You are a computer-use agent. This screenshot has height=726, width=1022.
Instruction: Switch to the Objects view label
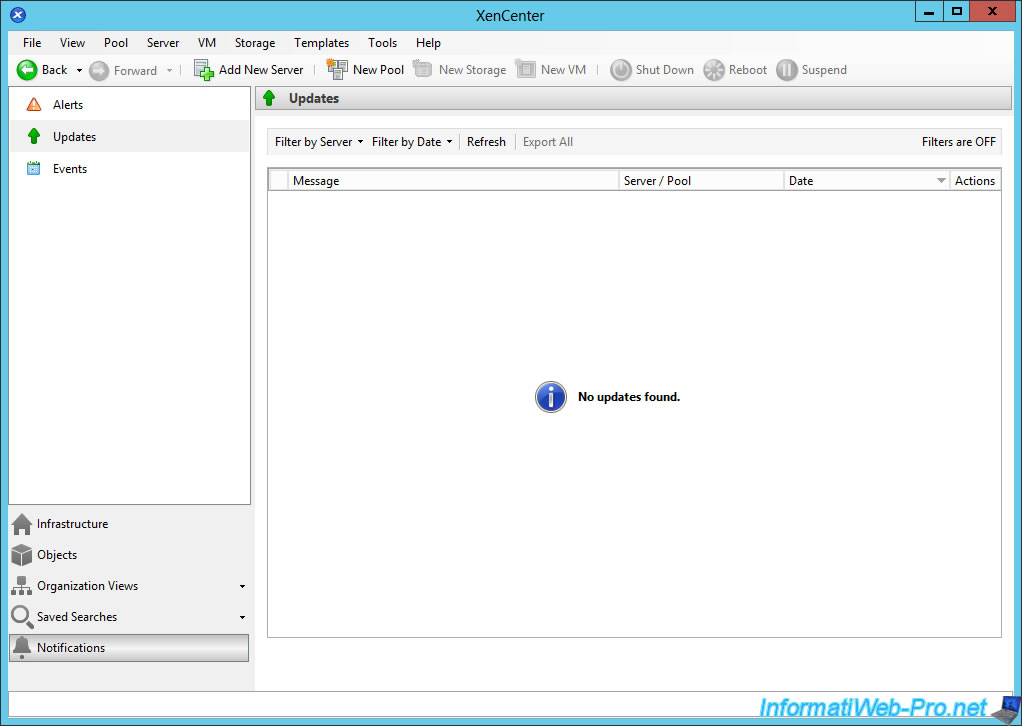pyautogui.click(x=57, y=555)
